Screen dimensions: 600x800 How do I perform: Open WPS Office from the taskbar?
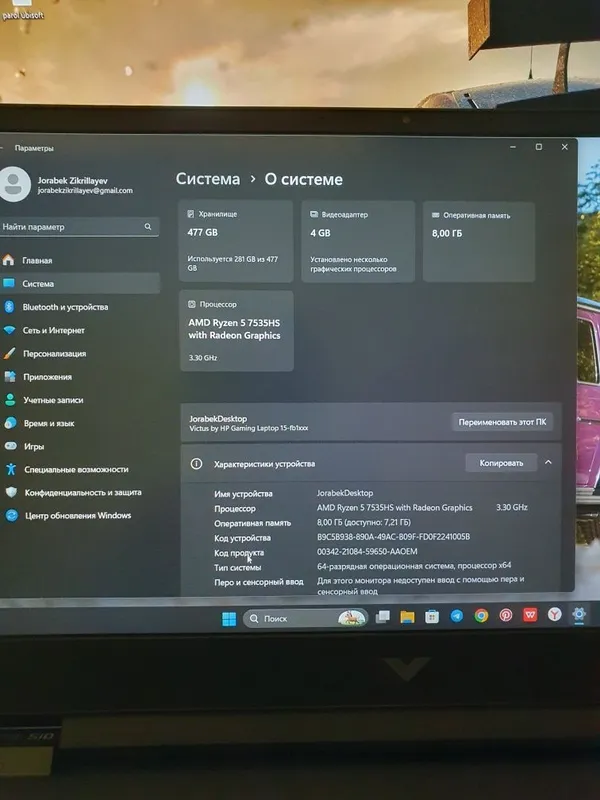[x=530, y=615]
